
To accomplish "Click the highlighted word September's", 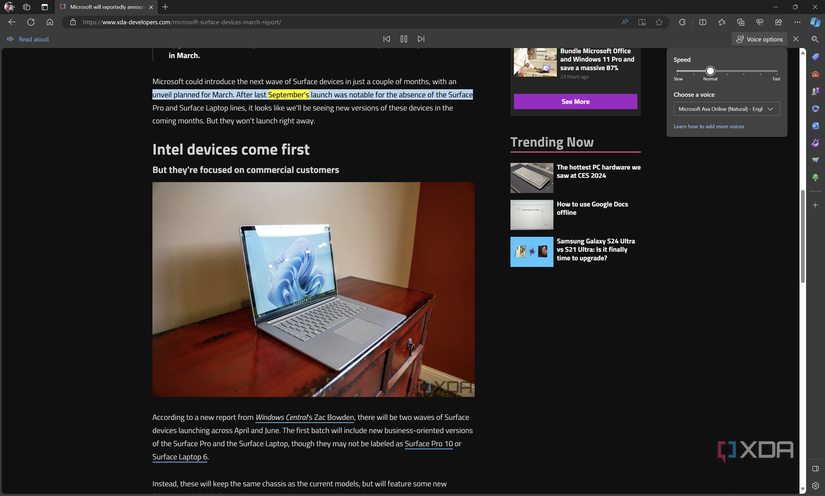I will coord(288,95).
